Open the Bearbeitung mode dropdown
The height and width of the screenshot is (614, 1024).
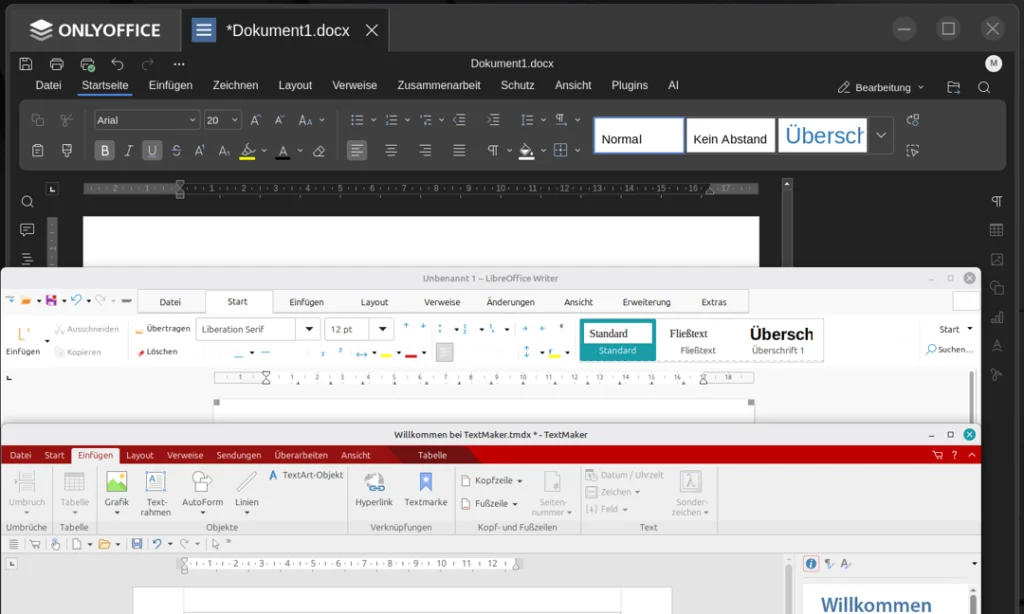pyautogui.click(x=882, y=88)
